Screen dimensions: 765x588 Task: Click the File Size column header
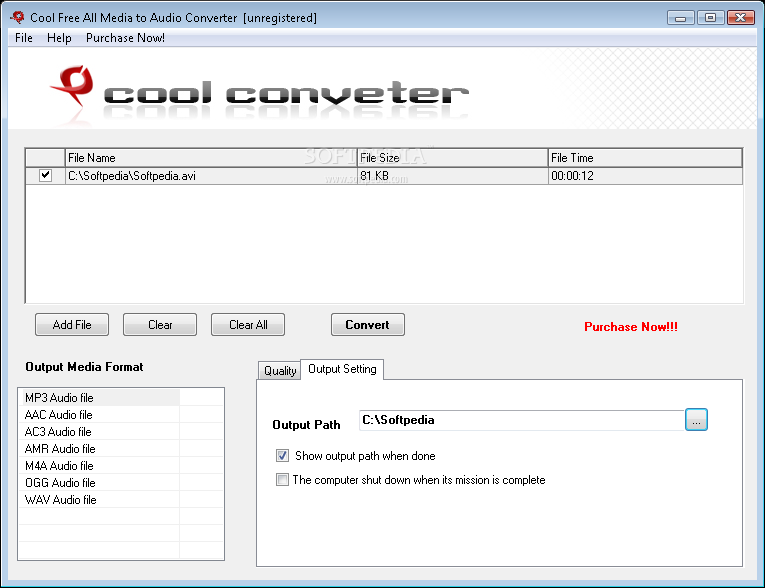(452, 158)
